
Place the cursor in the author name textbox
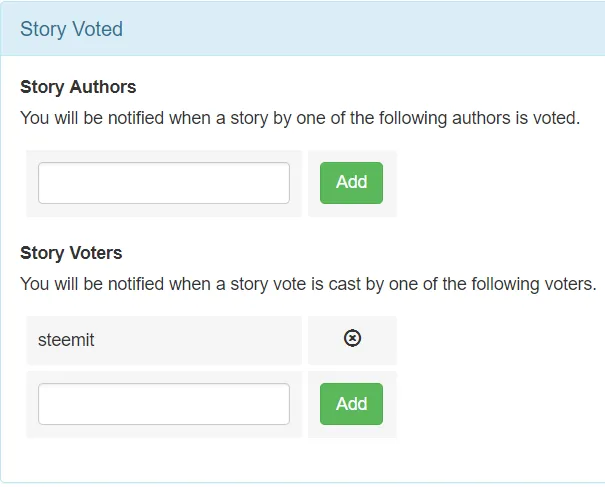coord(164,183)
